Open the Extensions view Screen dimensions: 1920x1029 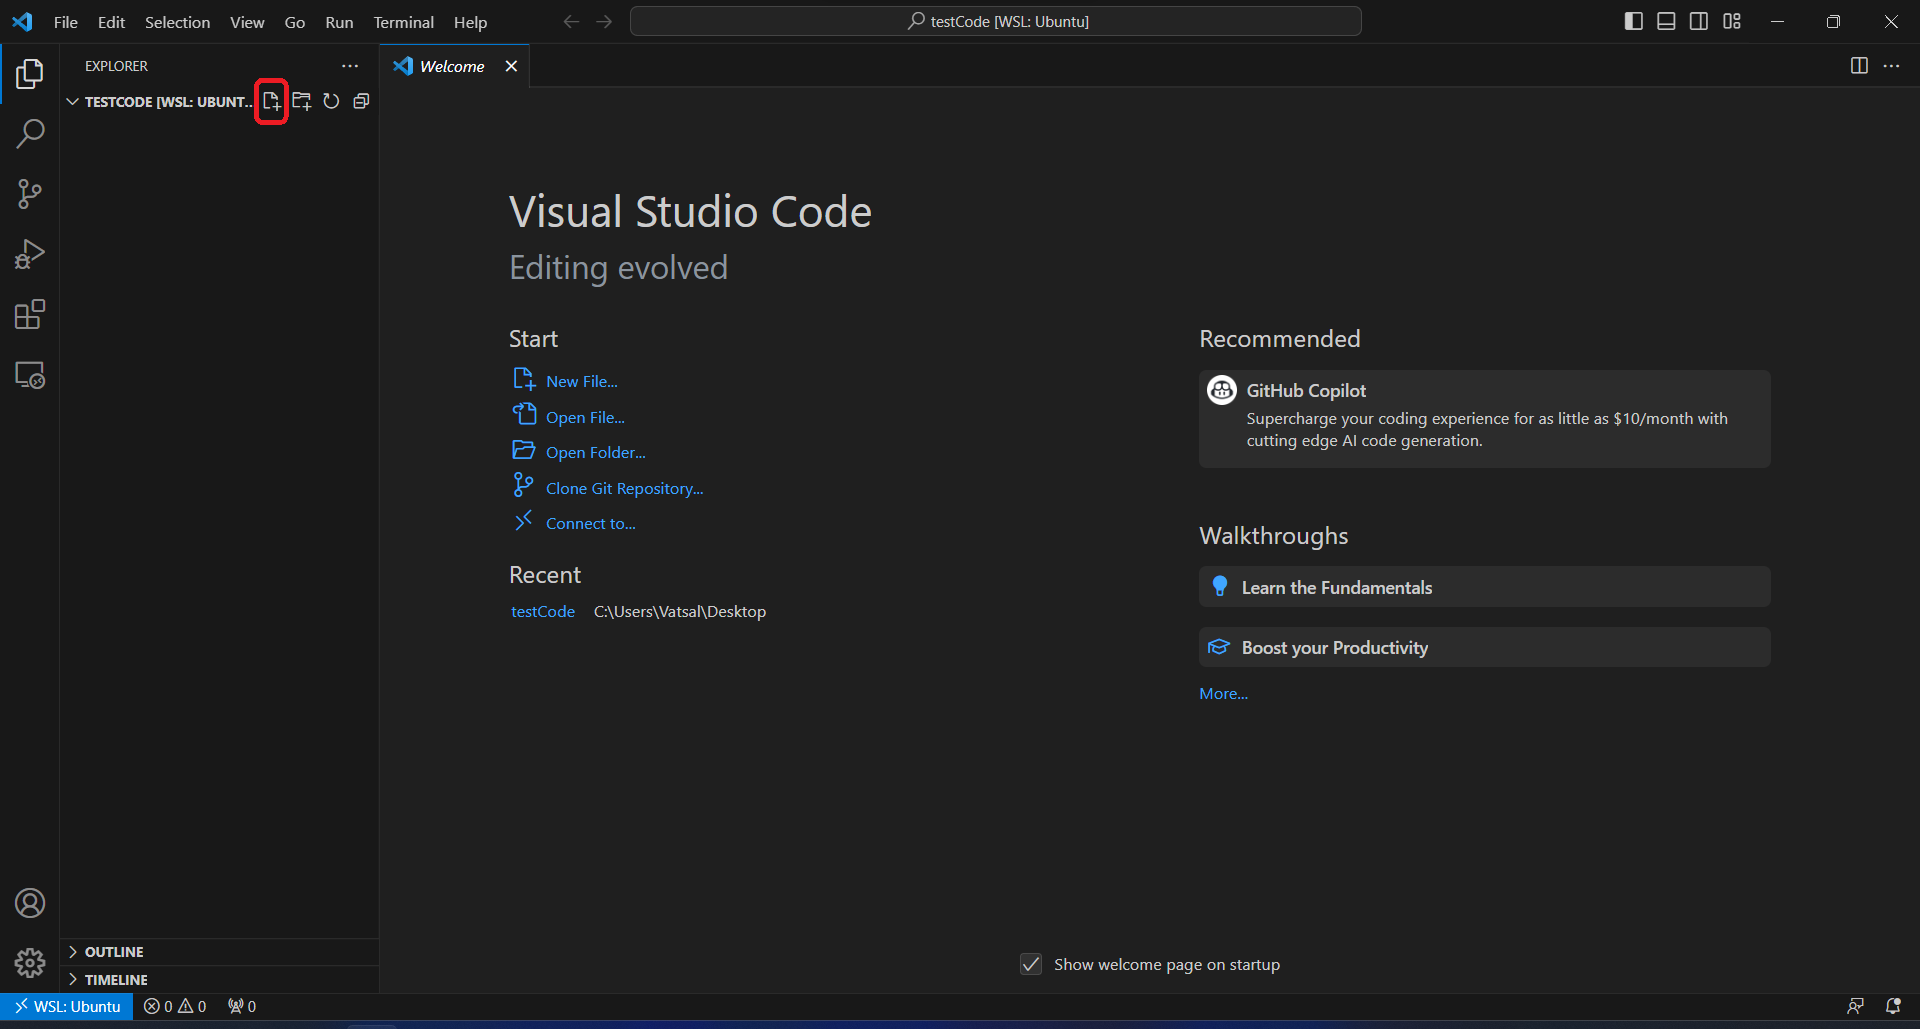point(30,315)
